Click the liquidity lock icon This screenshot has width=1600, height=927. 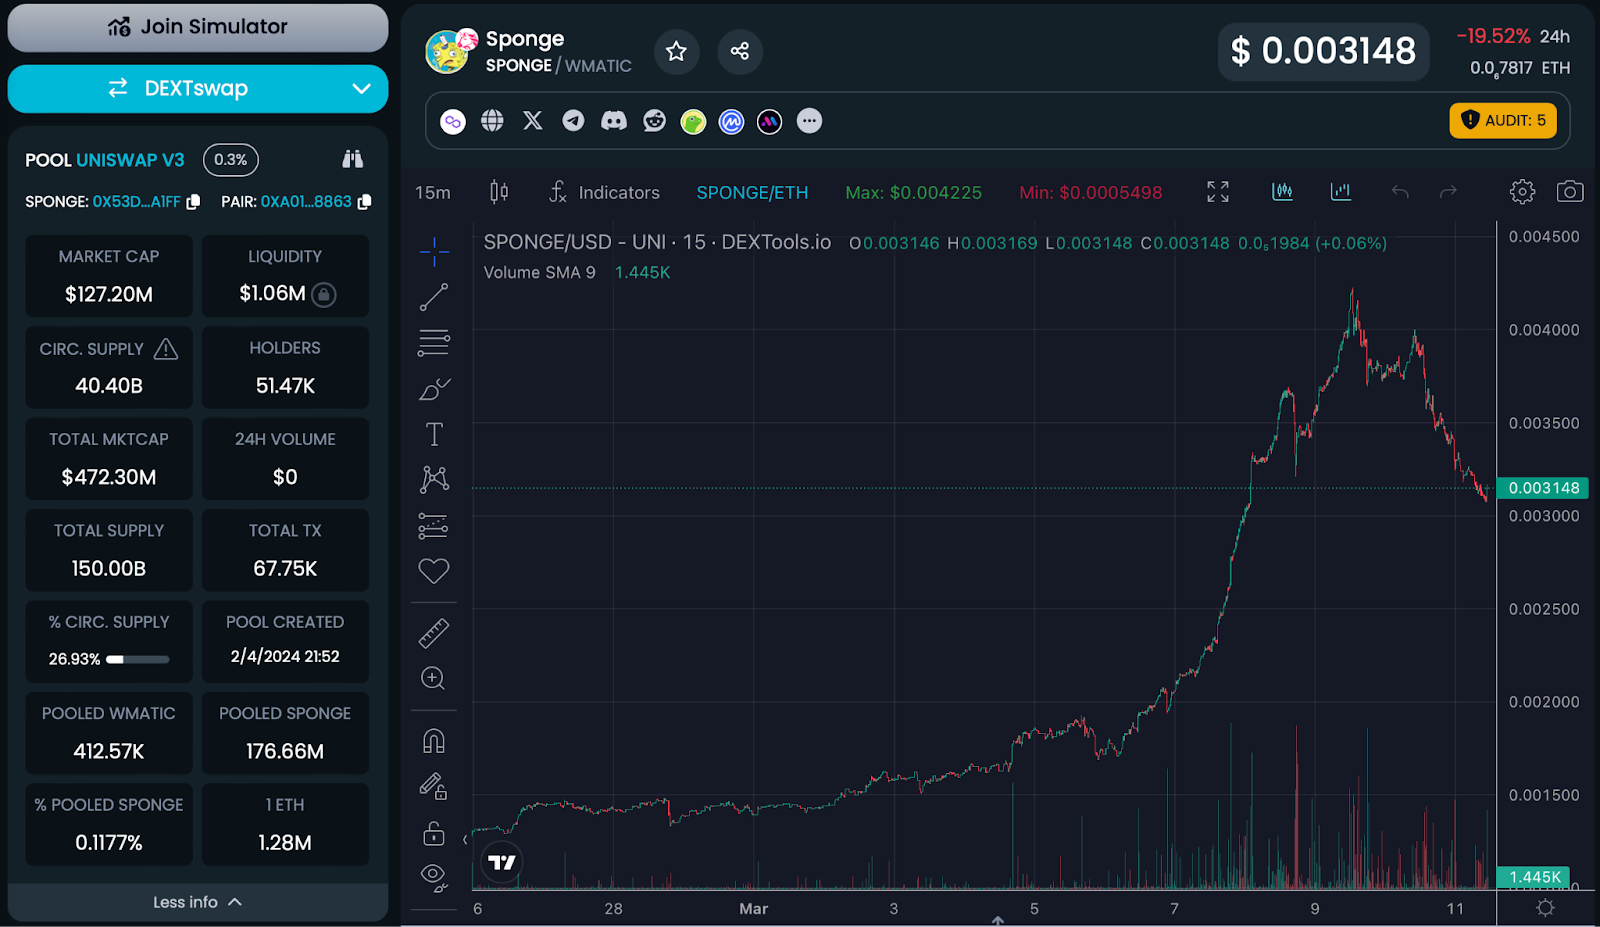tap(324, 294)
